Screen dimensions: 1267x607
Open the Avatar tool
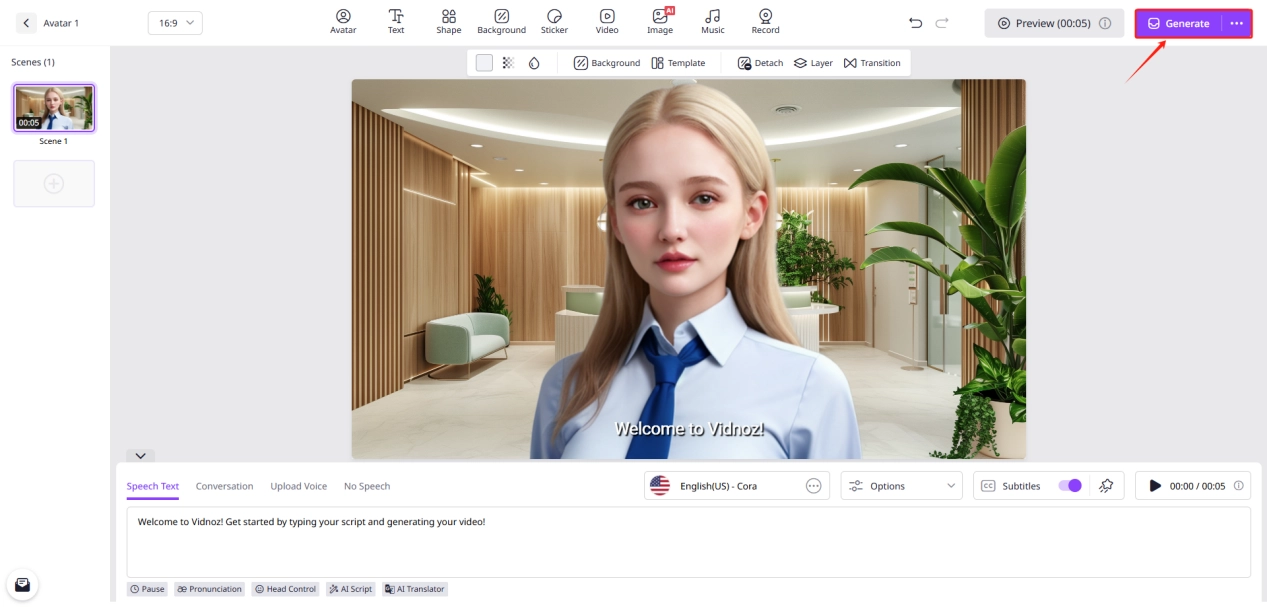point(343,21)
